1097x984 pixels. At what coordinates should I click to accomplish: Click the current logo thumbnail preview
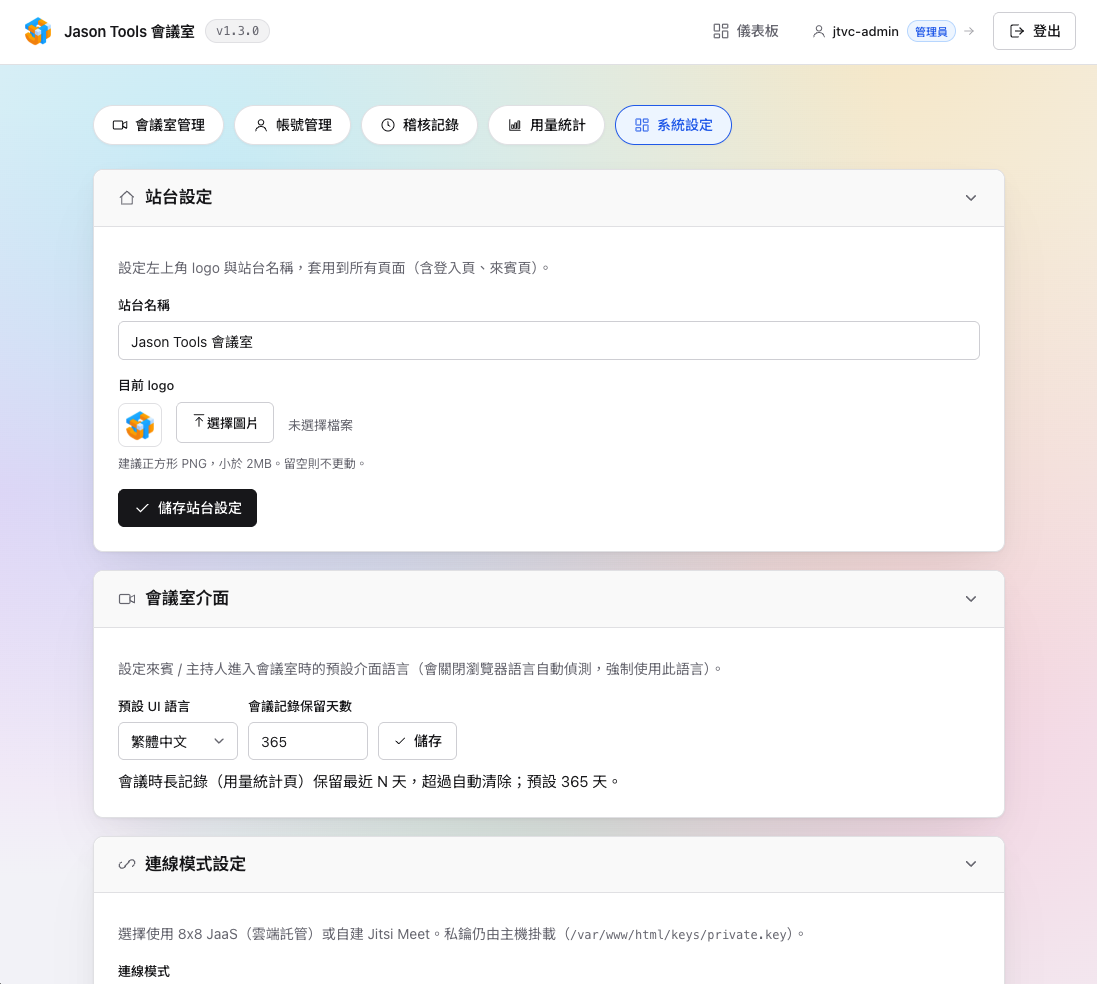(140, 425)
